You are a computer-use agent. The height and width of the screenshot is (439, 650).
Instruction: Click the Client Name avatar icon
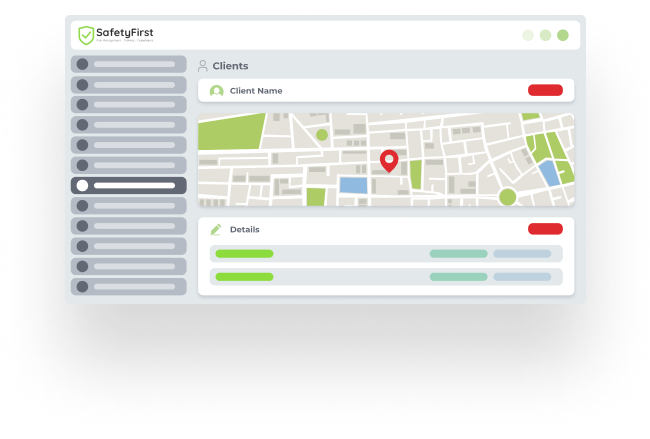click(x=216, y=91)
